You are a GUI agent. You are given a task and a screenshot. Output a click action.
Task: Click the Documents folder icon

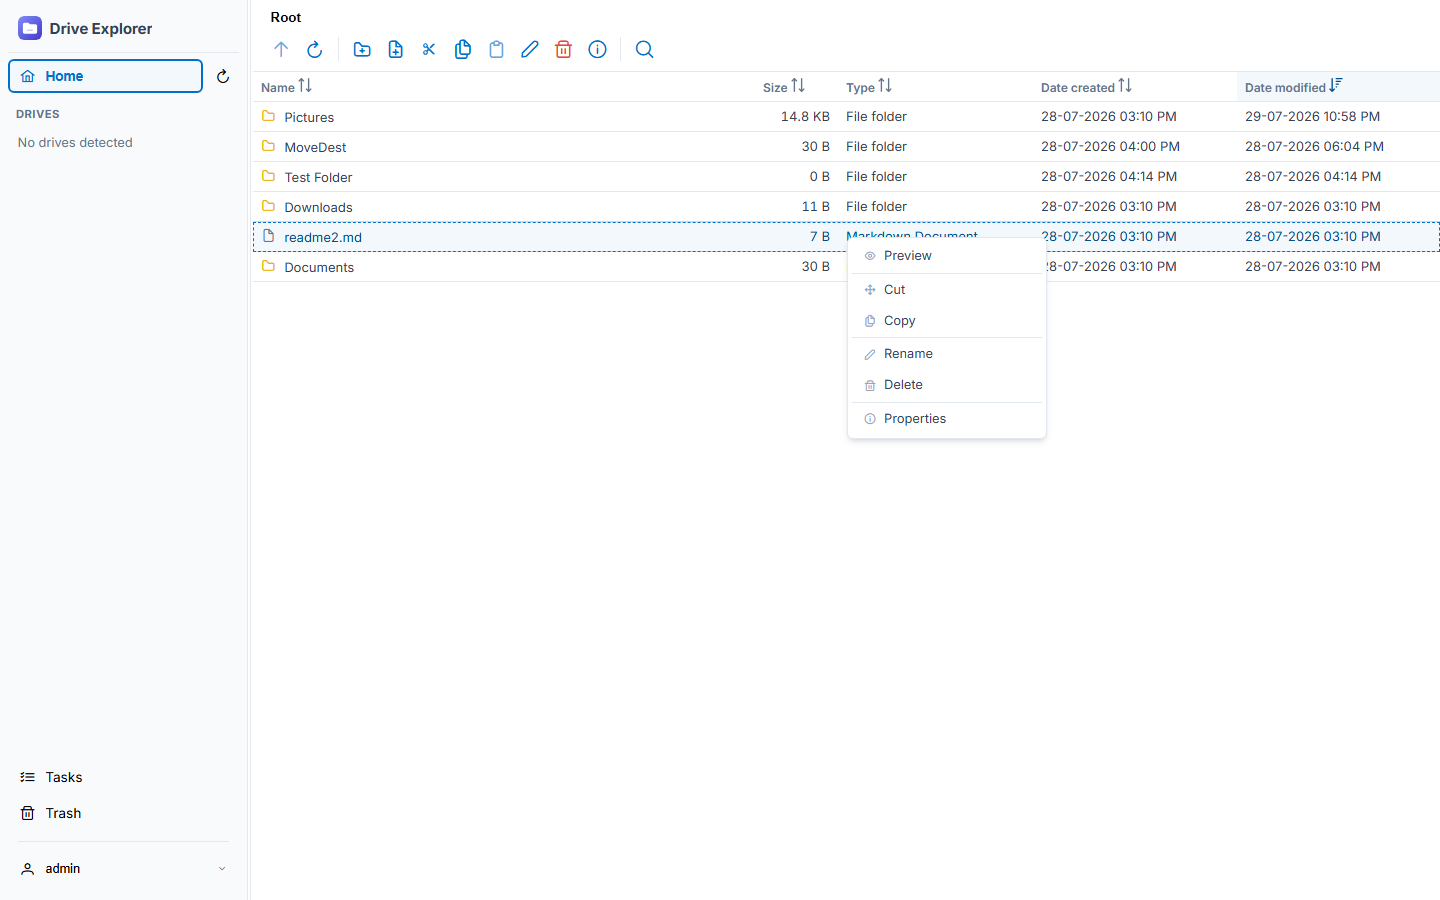[x=268, y=266]
